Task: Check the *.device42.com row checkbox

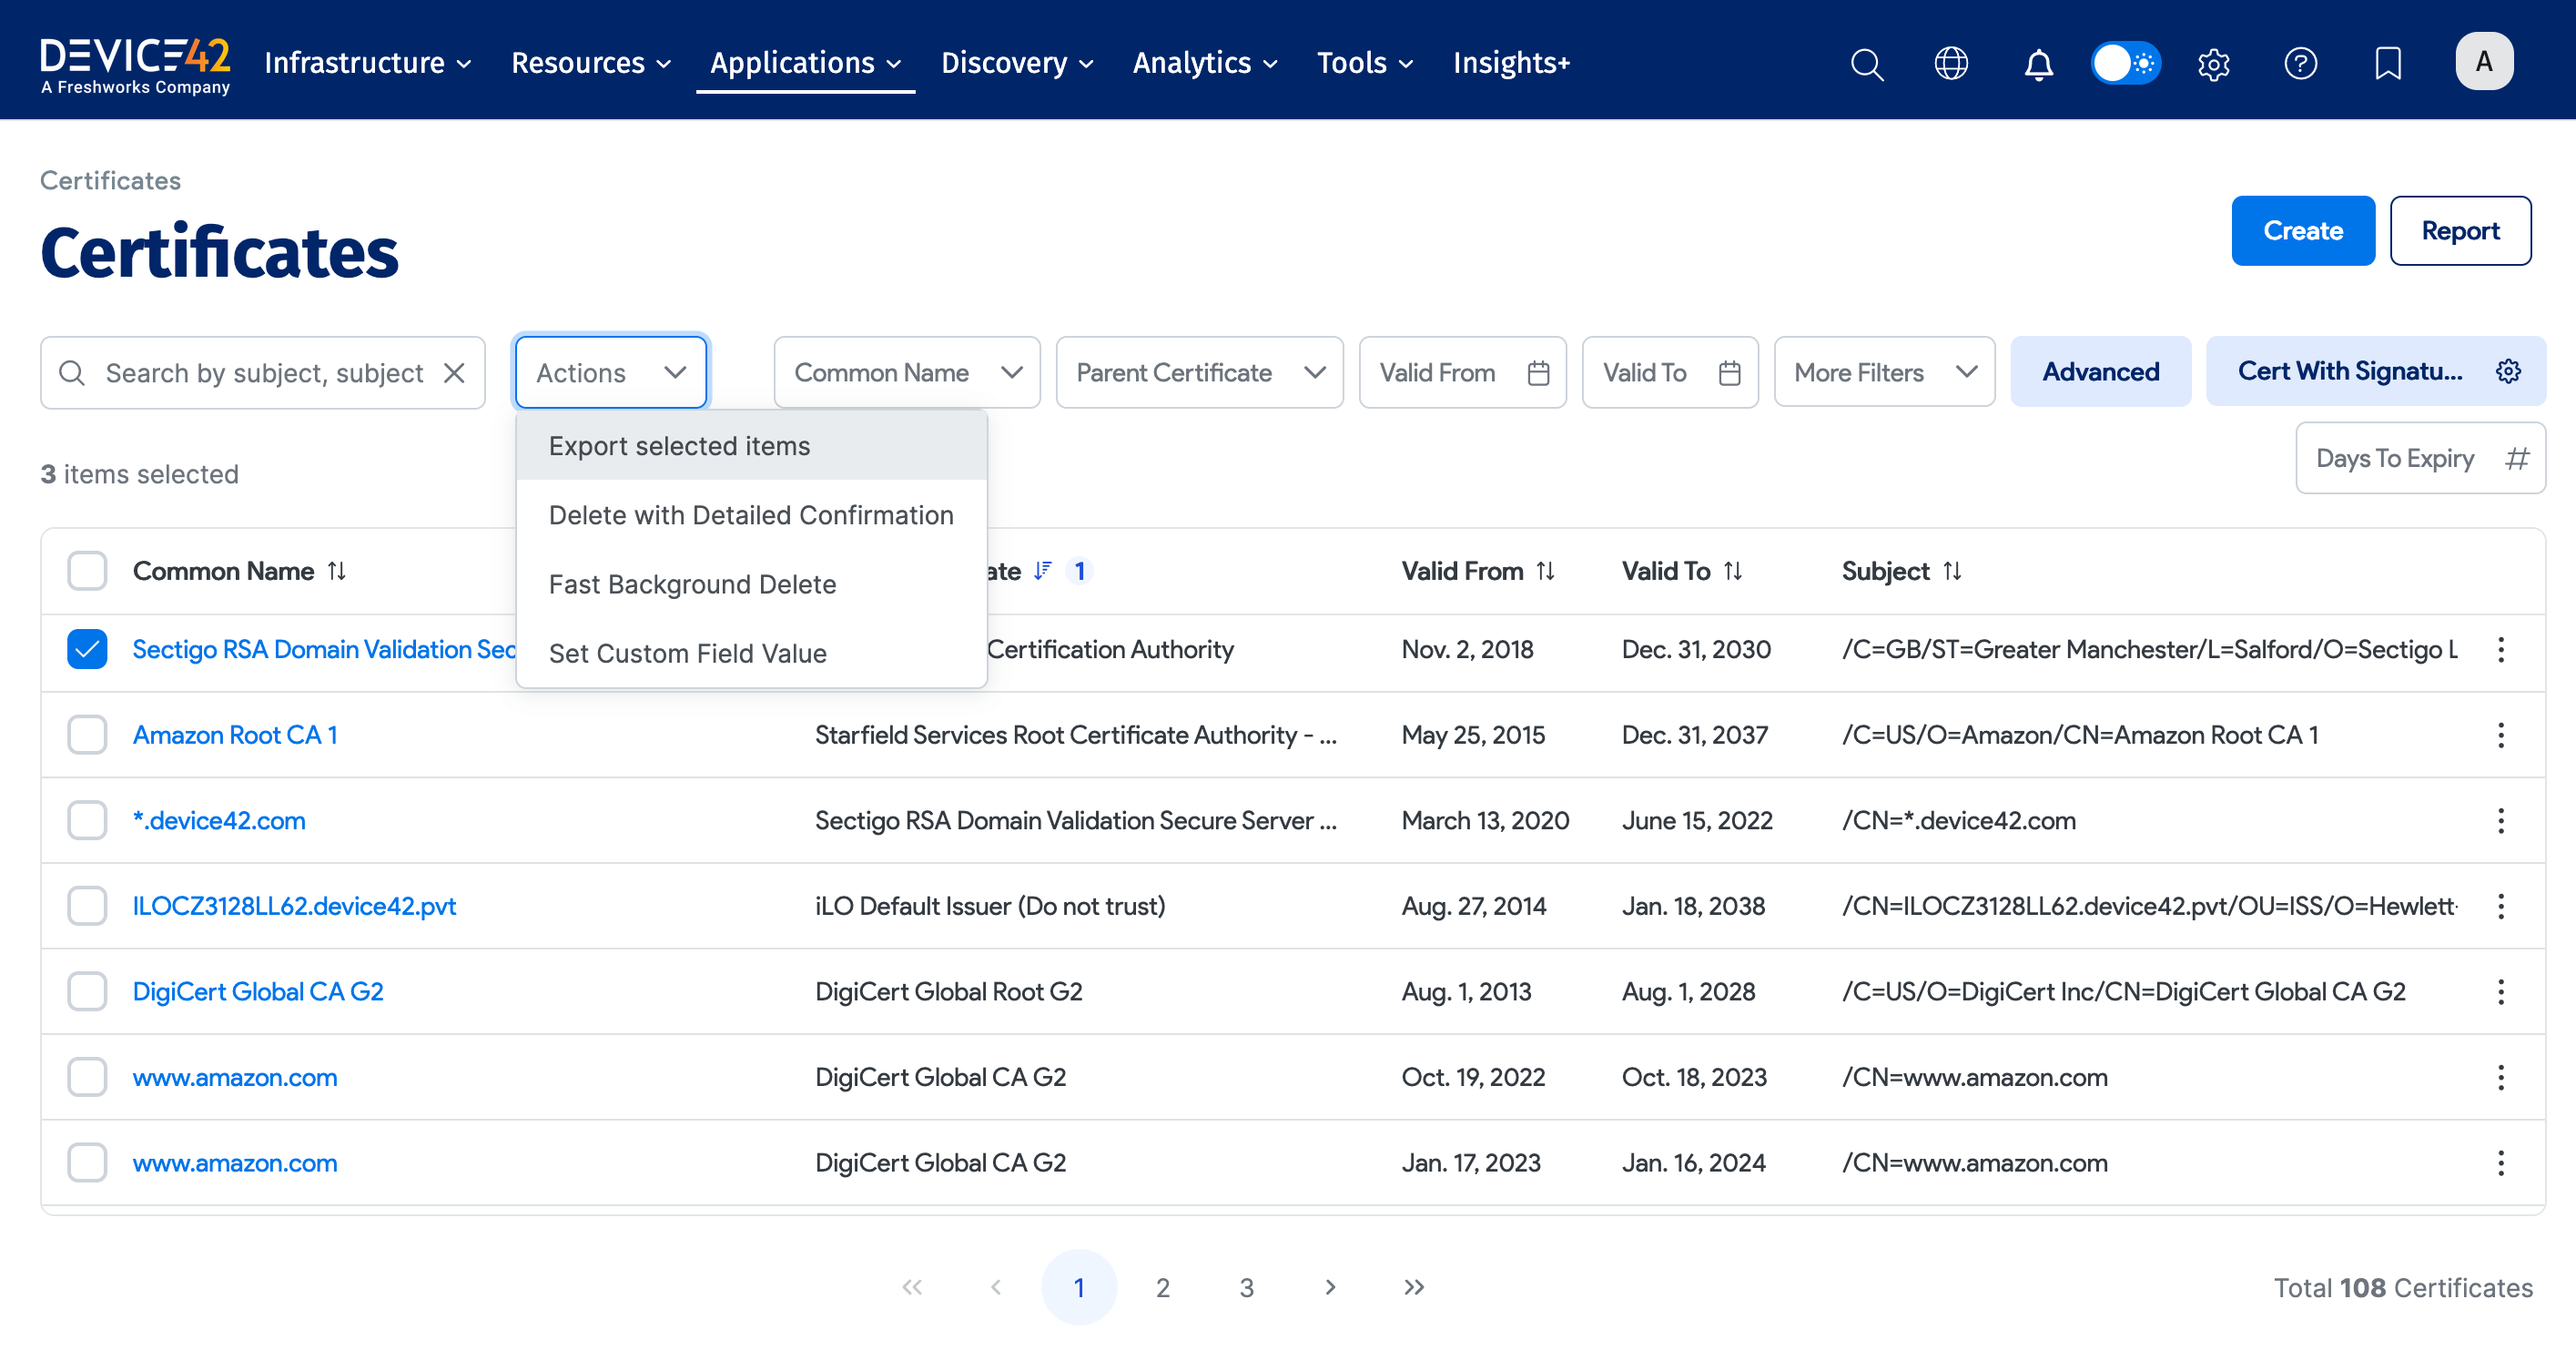Action: pos(87,821)
